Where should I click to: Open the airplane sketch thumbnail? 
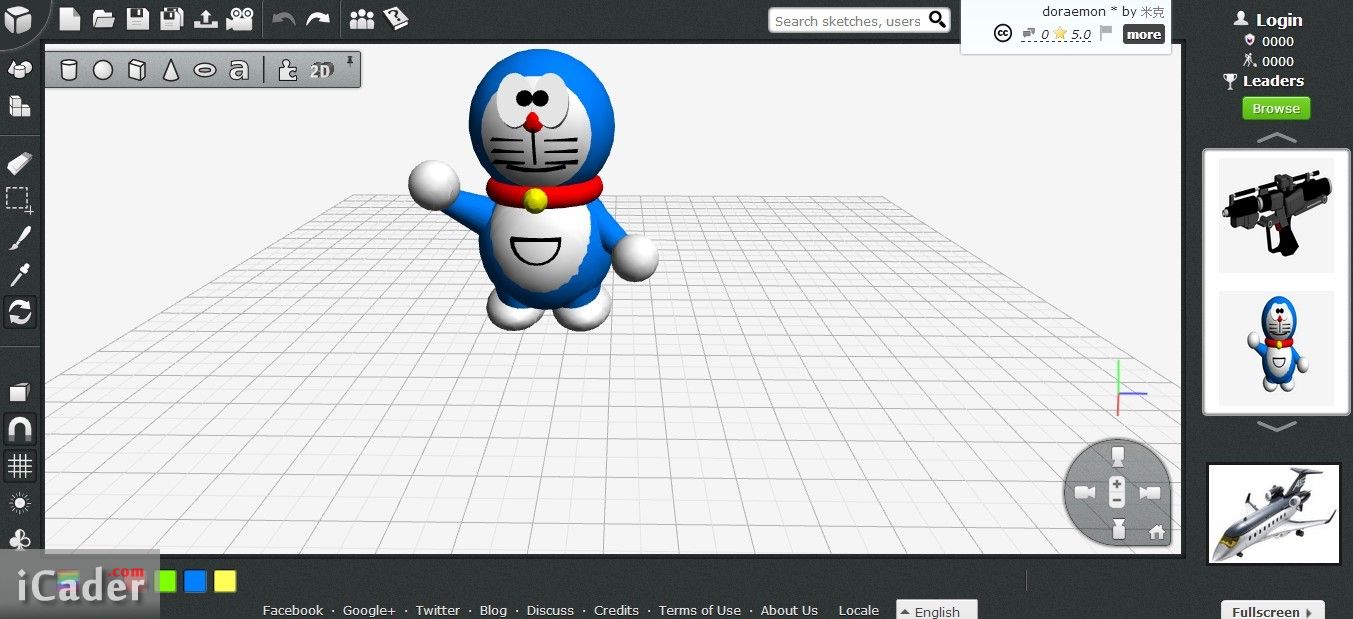(x=1274, y=514)
